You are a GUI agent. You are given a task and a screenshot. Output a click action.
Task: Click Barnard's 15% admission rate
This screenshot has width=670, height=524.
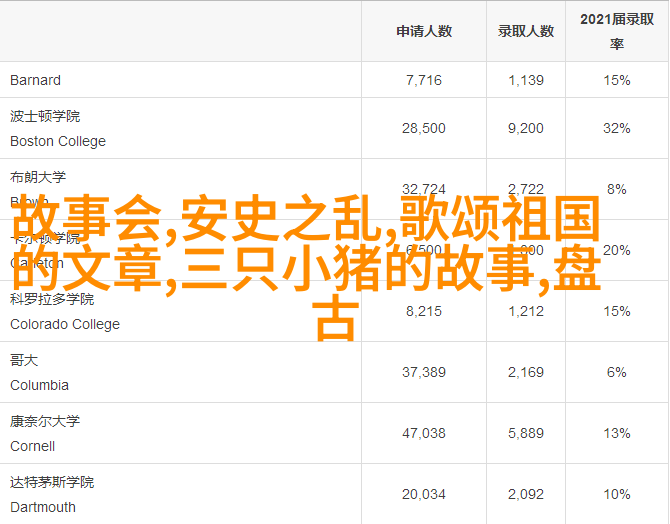click(x=617, y=80)
